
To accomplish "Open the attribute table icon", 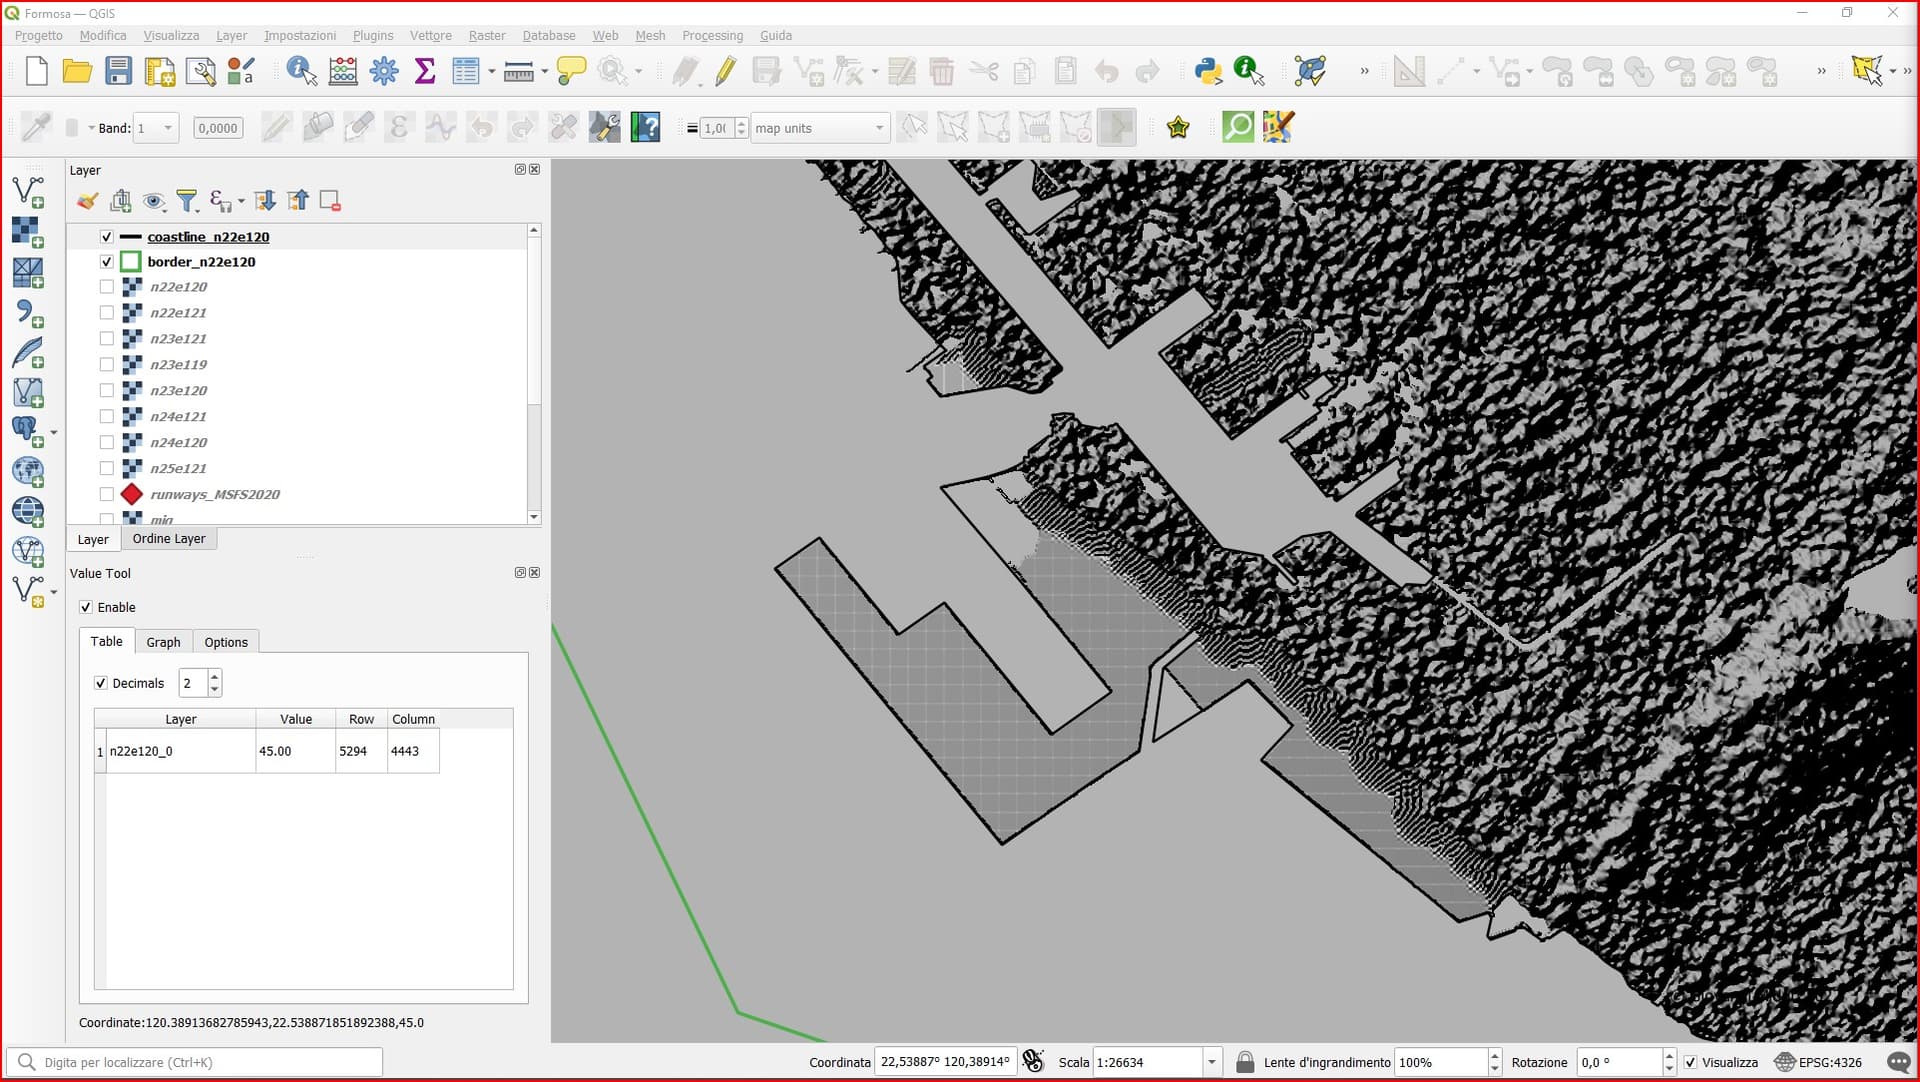I will click(466, 71).
